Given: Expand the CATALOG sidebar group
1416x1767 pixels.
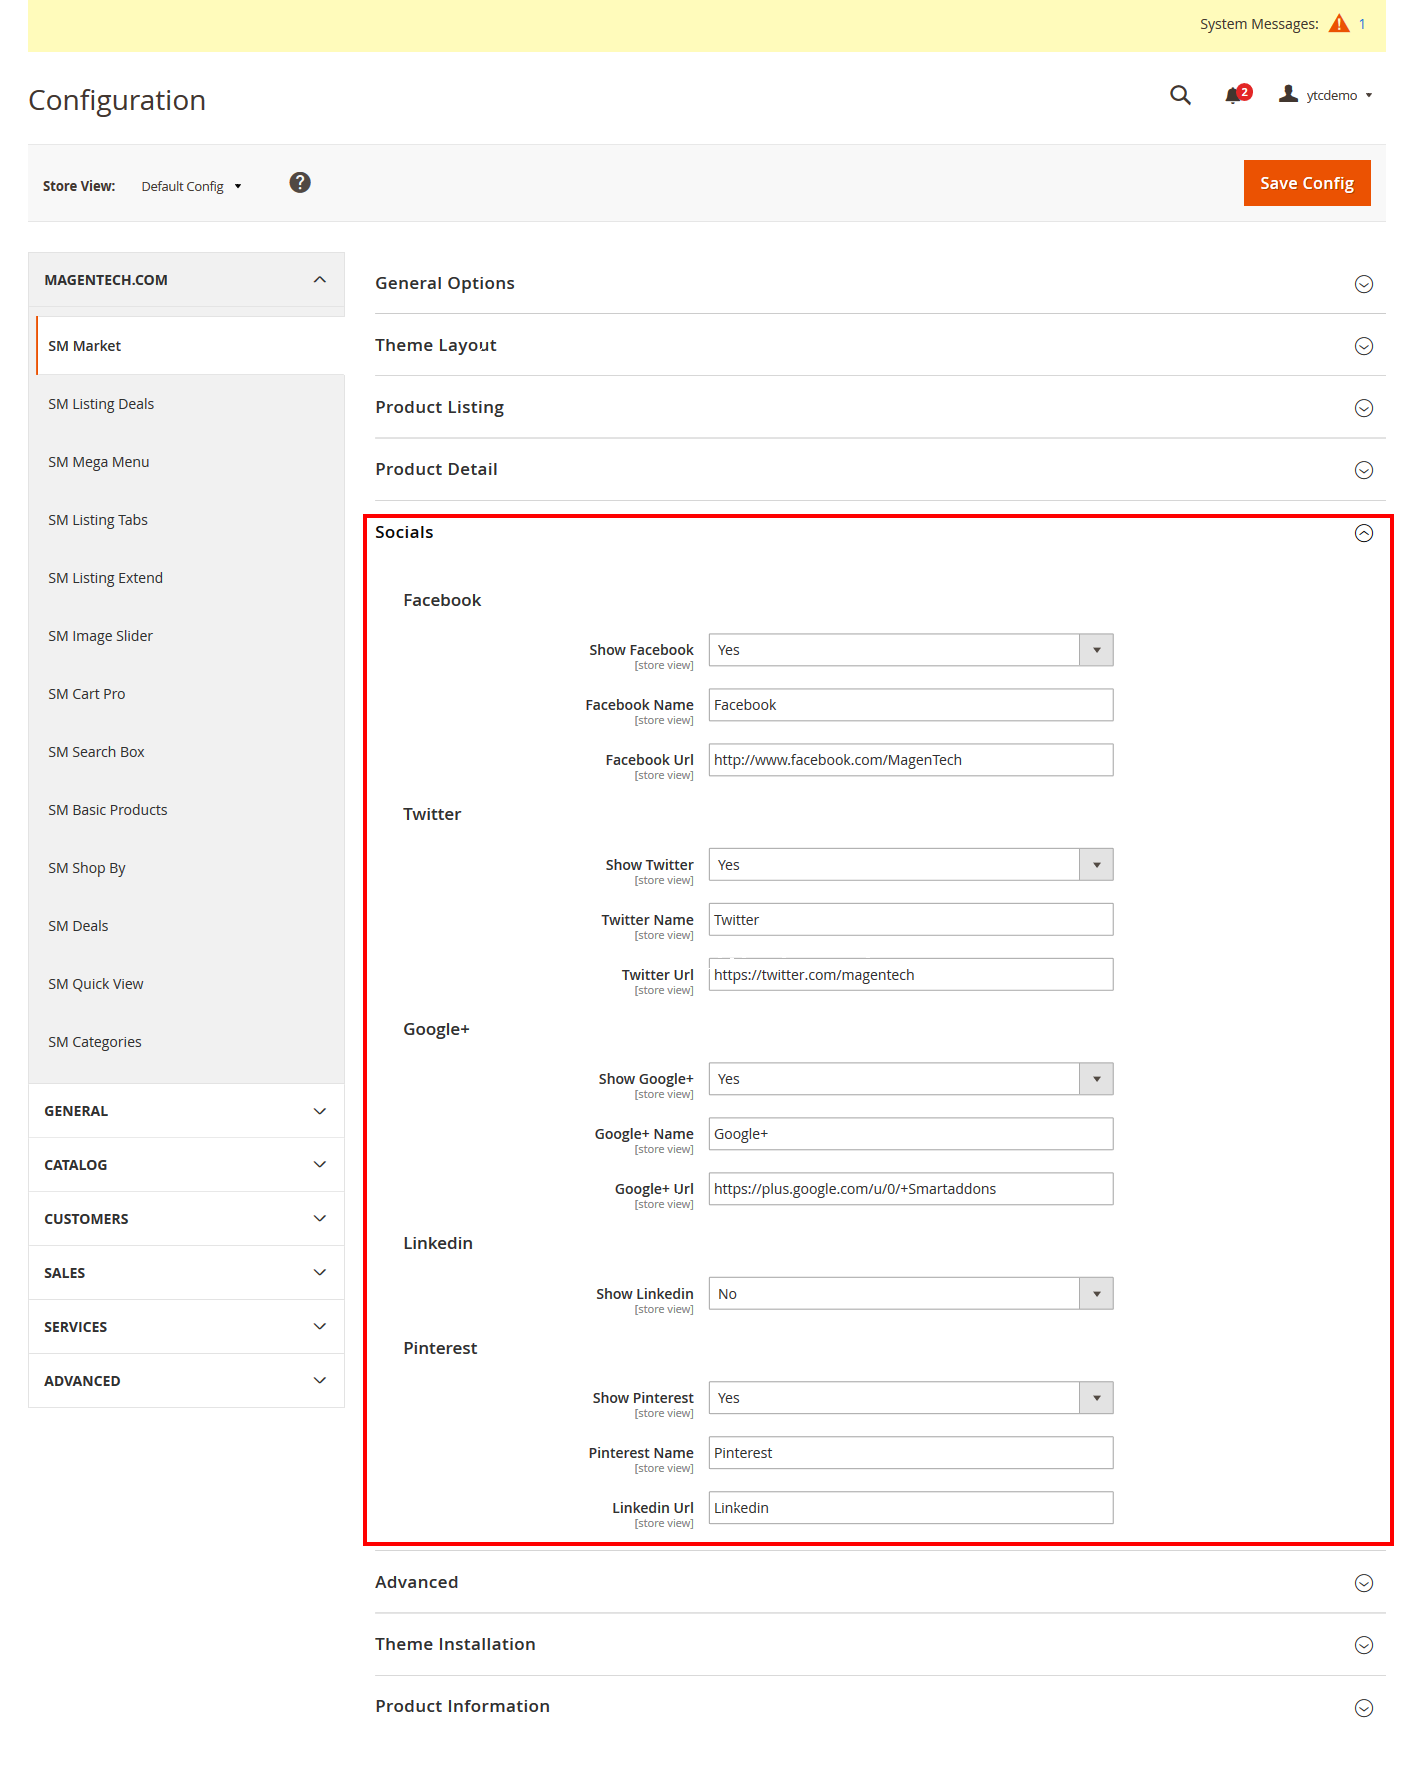Looking at the screenshot, I should tap(186, 1165).
